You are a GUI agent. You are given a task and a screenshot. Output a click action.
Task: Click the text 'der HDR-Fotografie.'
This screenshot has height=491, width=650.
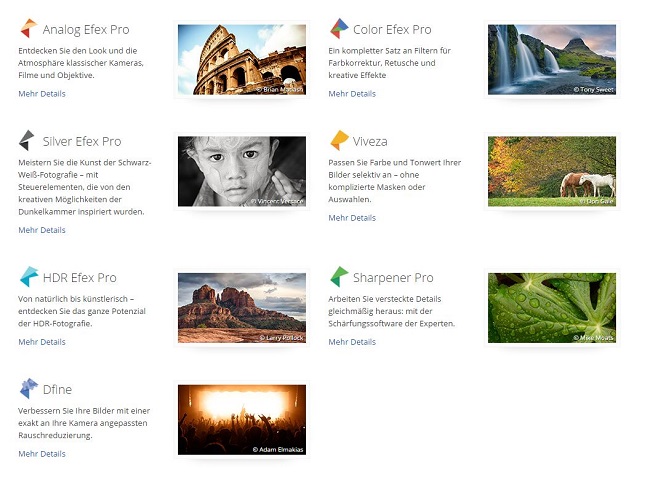[x=55, y=324]
